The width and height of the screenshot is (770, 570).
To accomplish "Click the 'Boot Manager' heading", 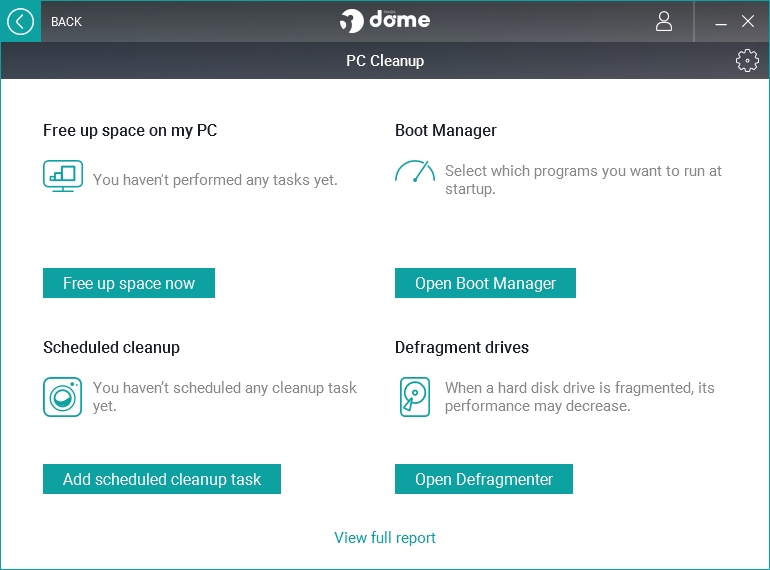I will point(445,131).
